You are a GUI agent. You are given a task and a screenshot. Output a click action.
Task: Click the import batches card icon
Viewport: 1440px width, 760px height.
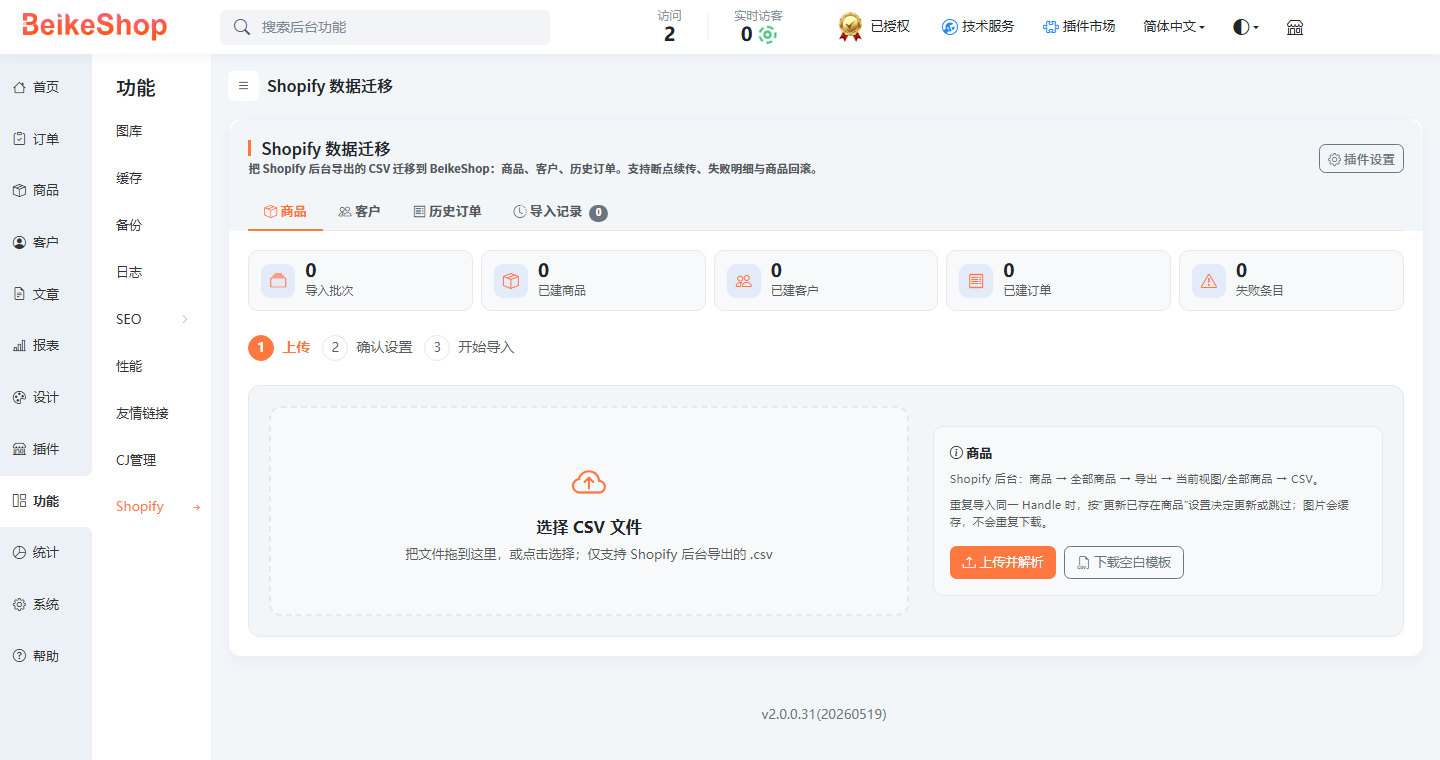click(278, 281)
